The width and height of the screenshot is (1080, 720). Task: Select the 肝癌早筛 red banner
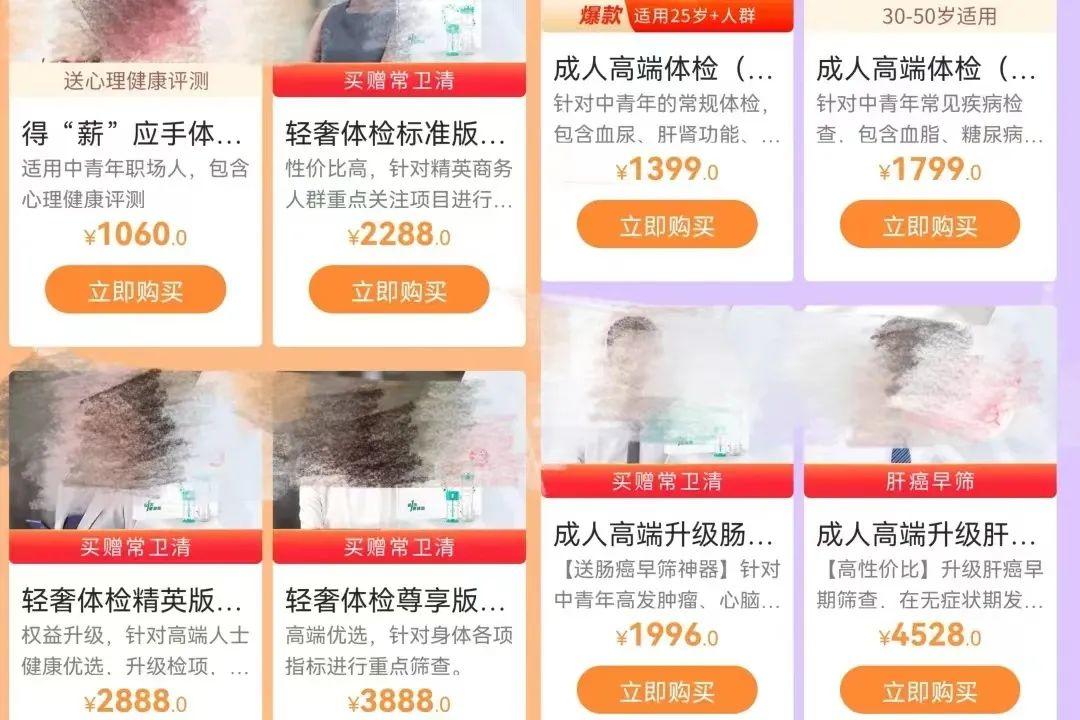click(930, 481)
